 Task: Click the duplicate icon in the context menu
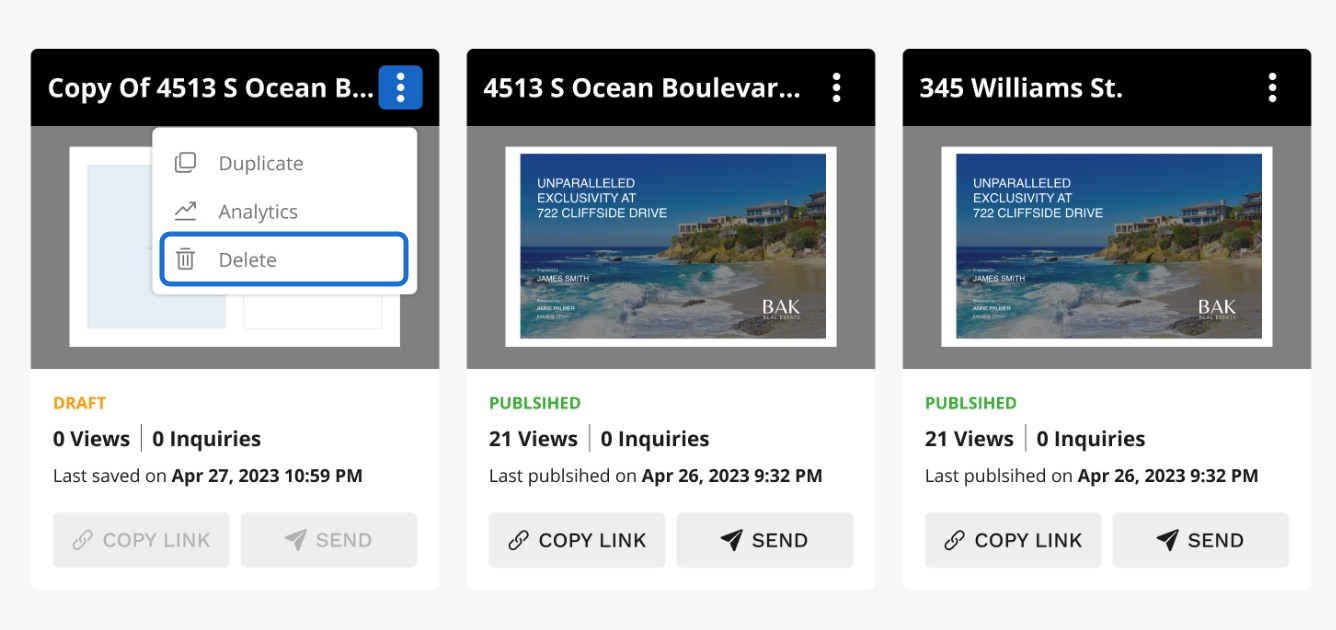pyautogui.click(x=185, y=163)
